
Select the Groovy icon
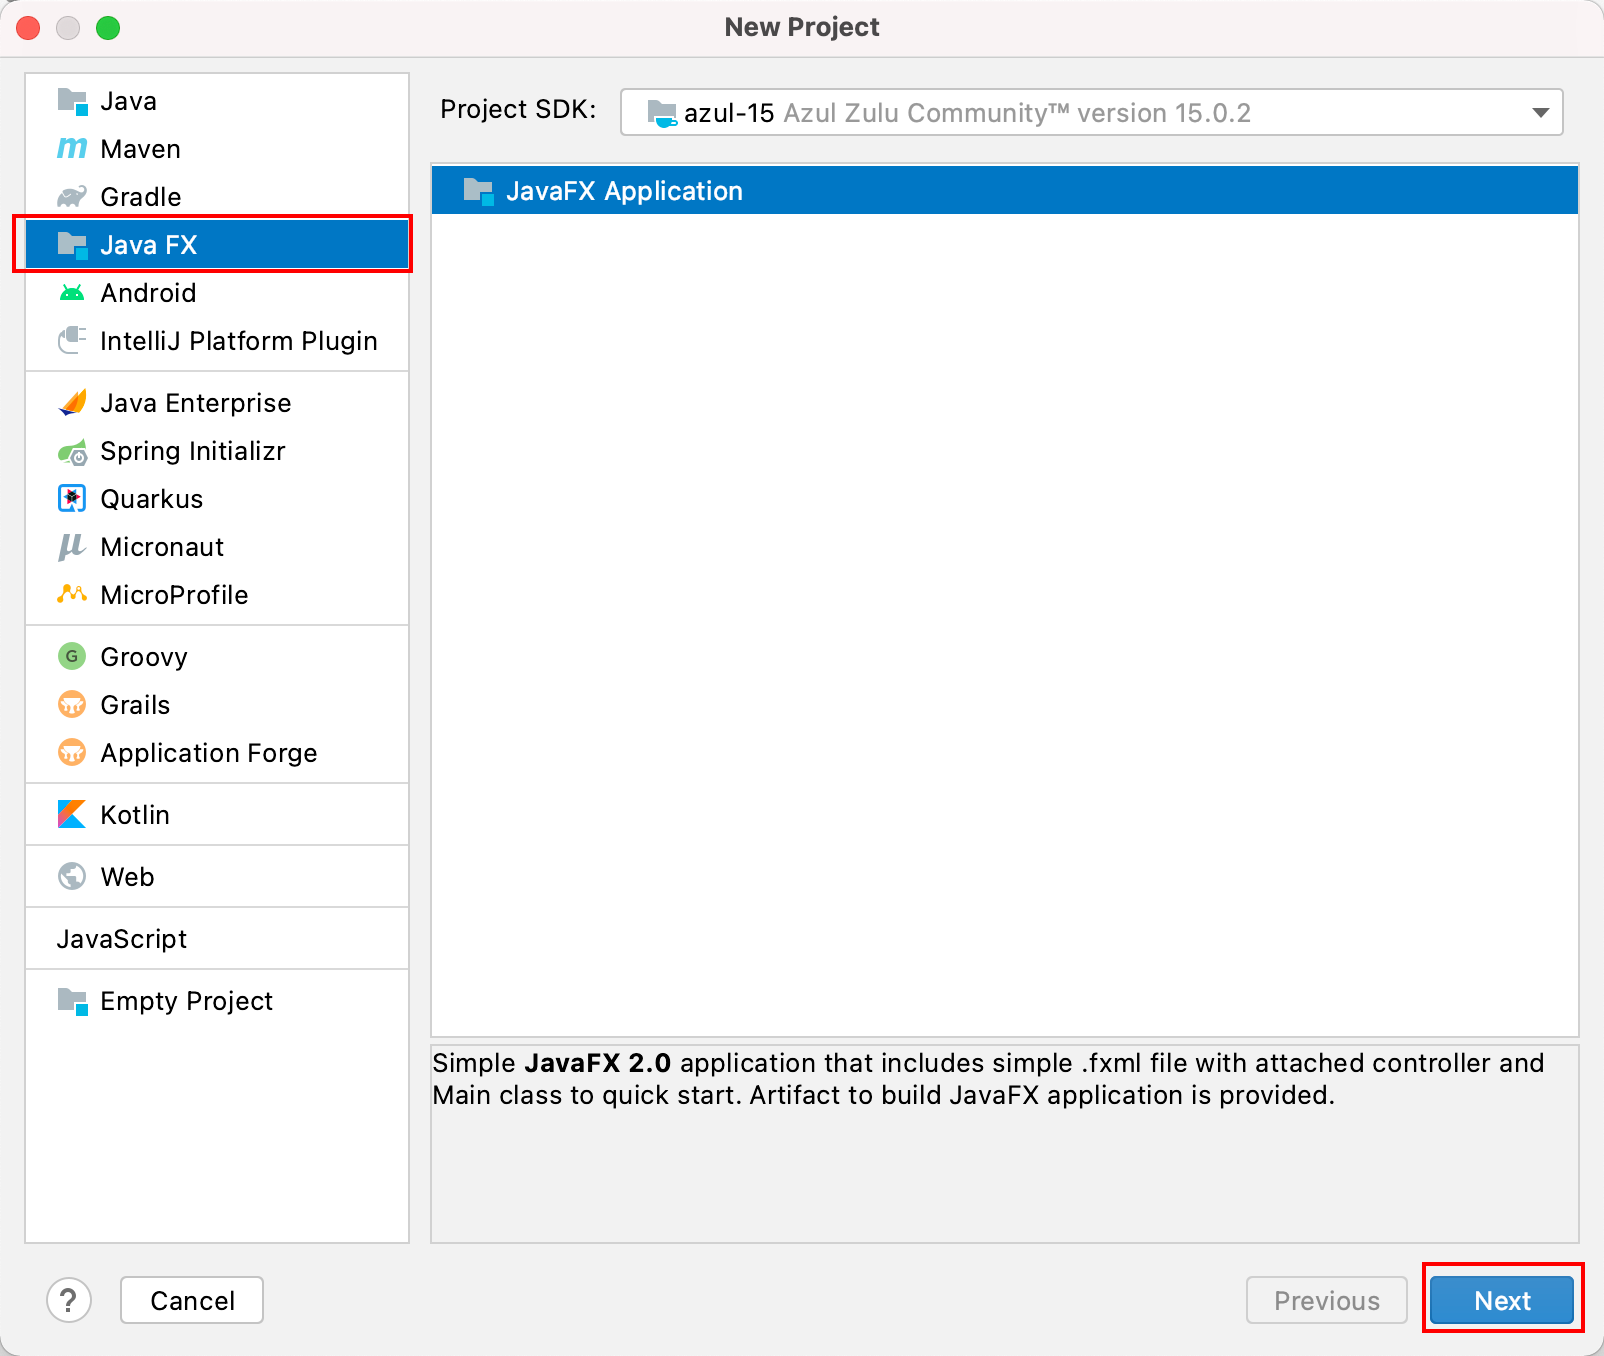[71, 656]
